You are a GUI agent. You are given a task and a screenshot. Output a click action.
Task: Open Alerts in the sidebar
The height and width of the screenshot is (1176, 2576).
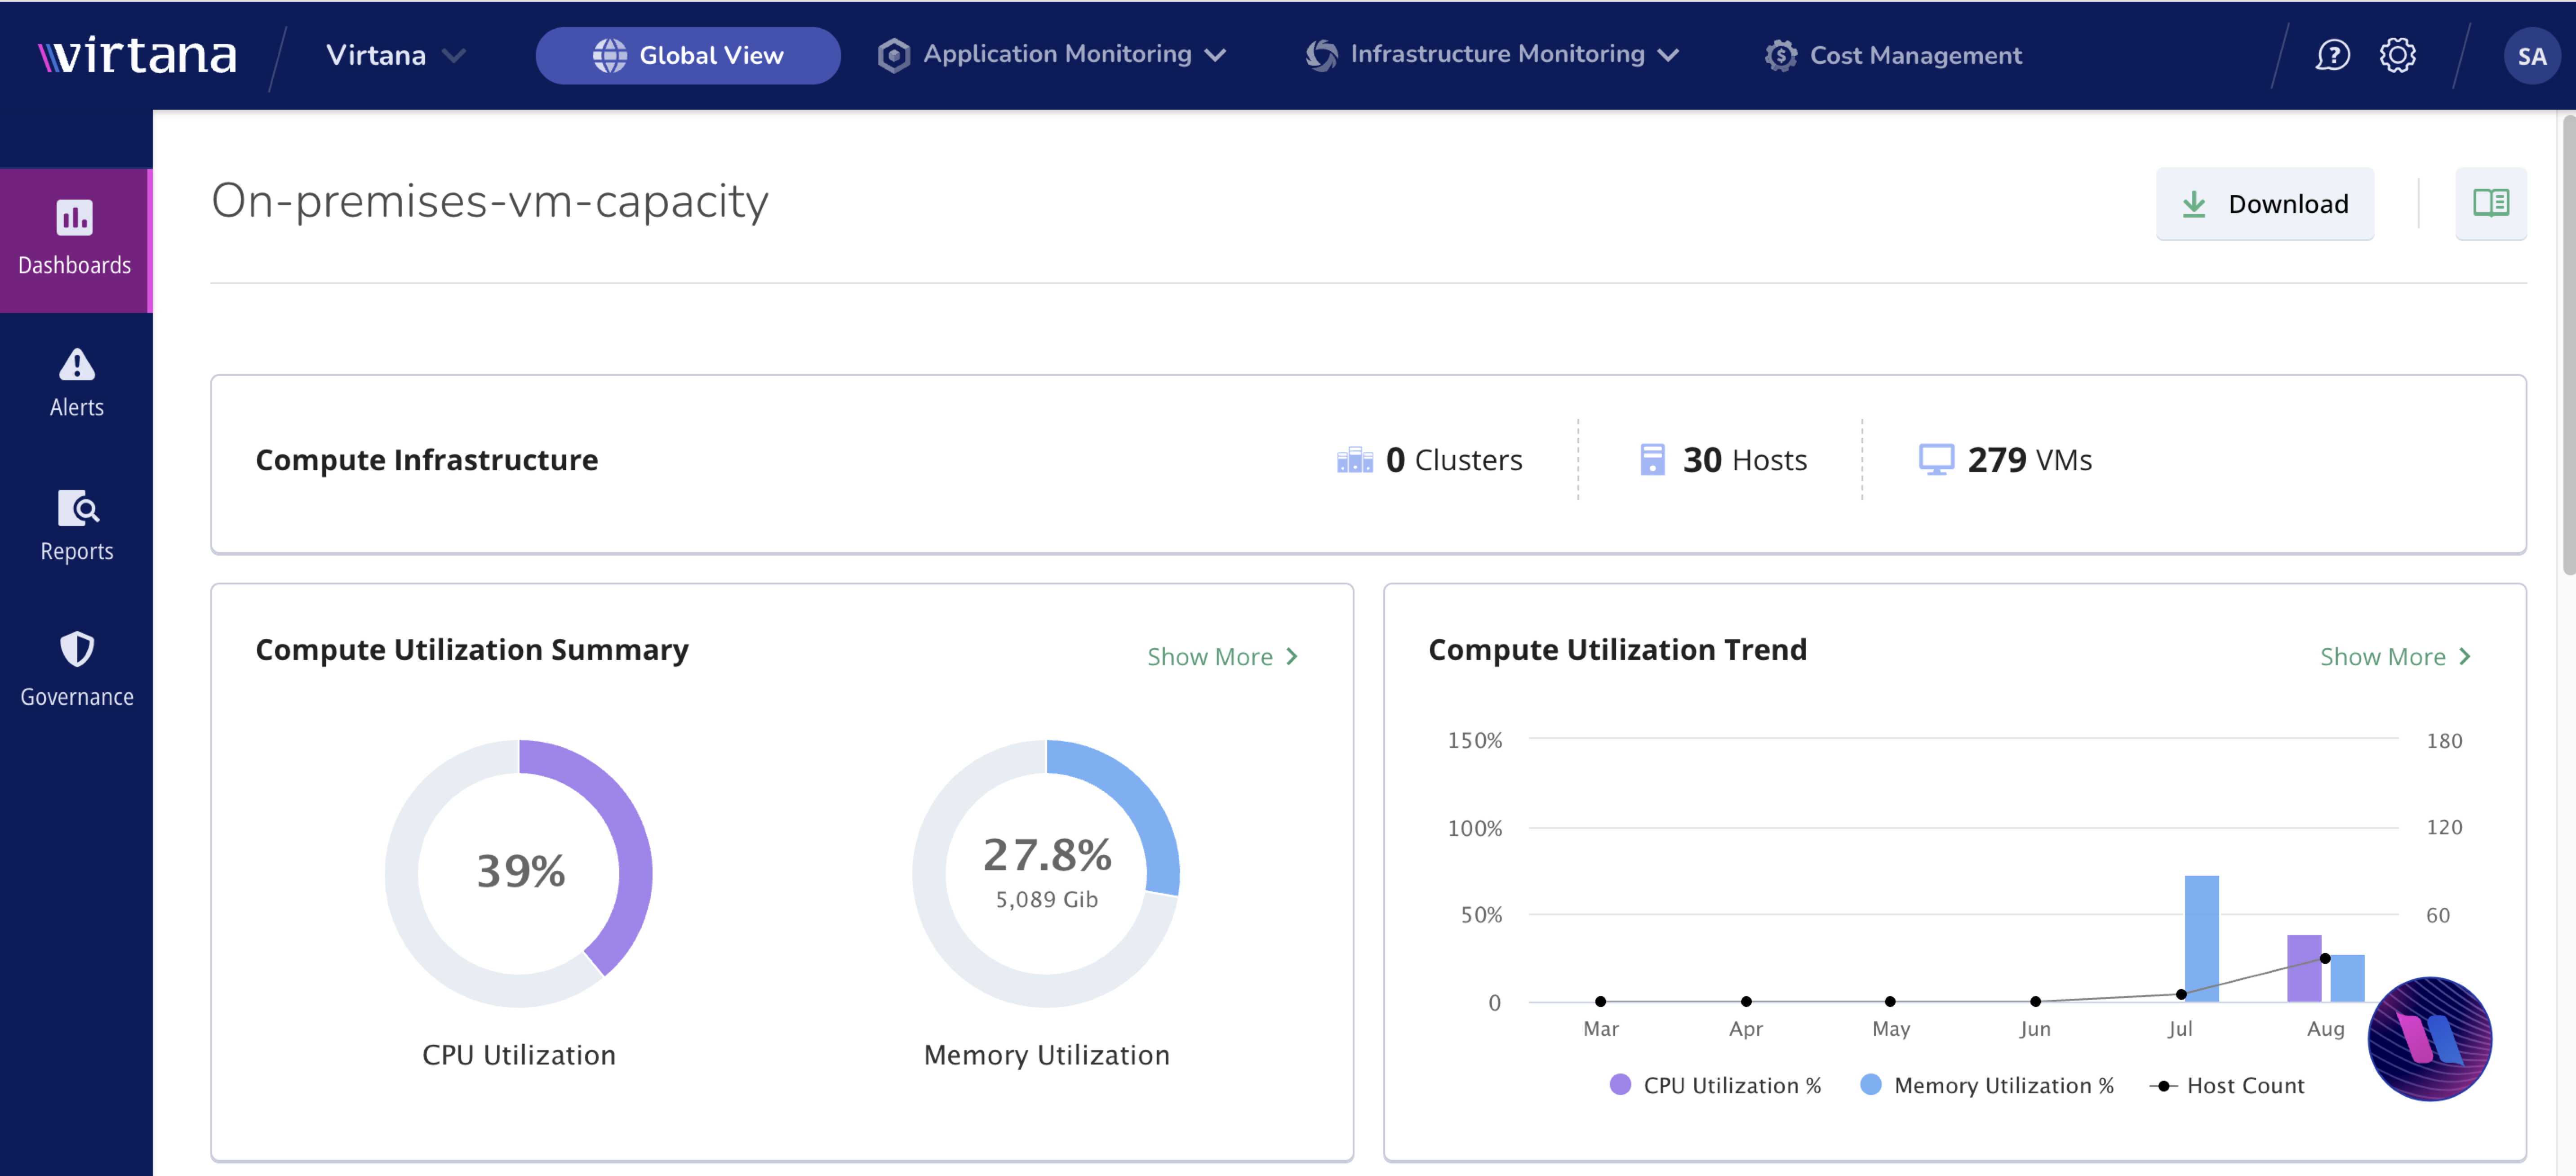76,383
